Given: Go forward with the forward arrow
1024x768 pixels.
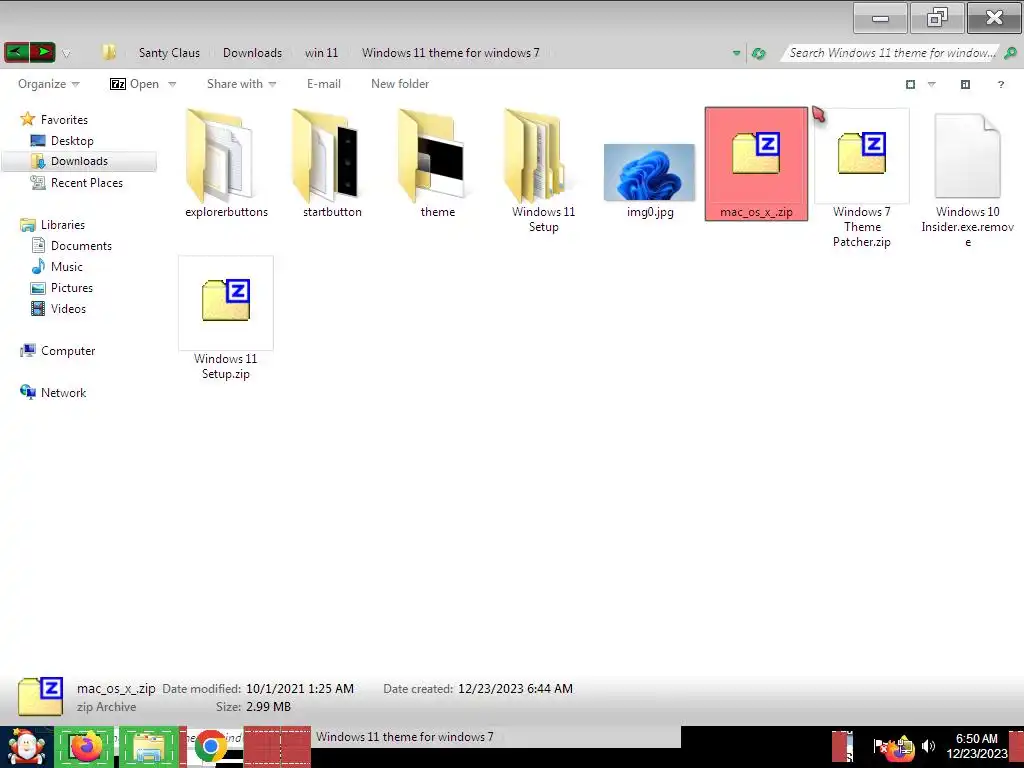Looking at the screenshot, I should coord(42,52).
